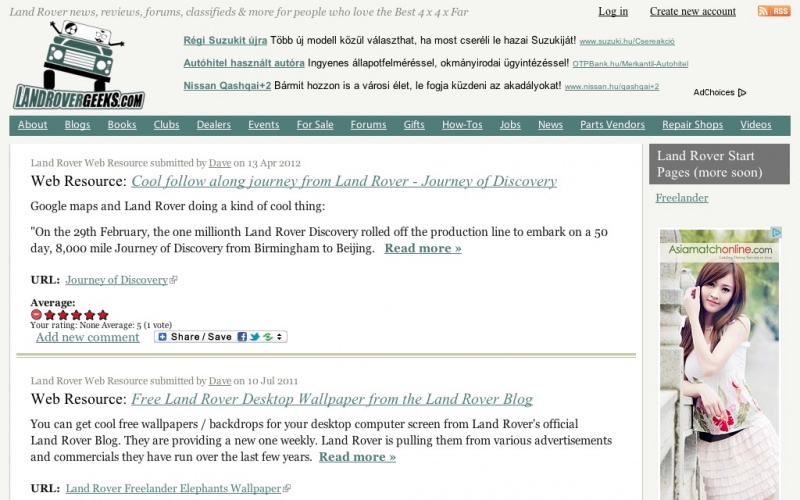Open the Autóhitel használt autóra ad link
The image size is (800, 500).
click(x=244, y=63)
